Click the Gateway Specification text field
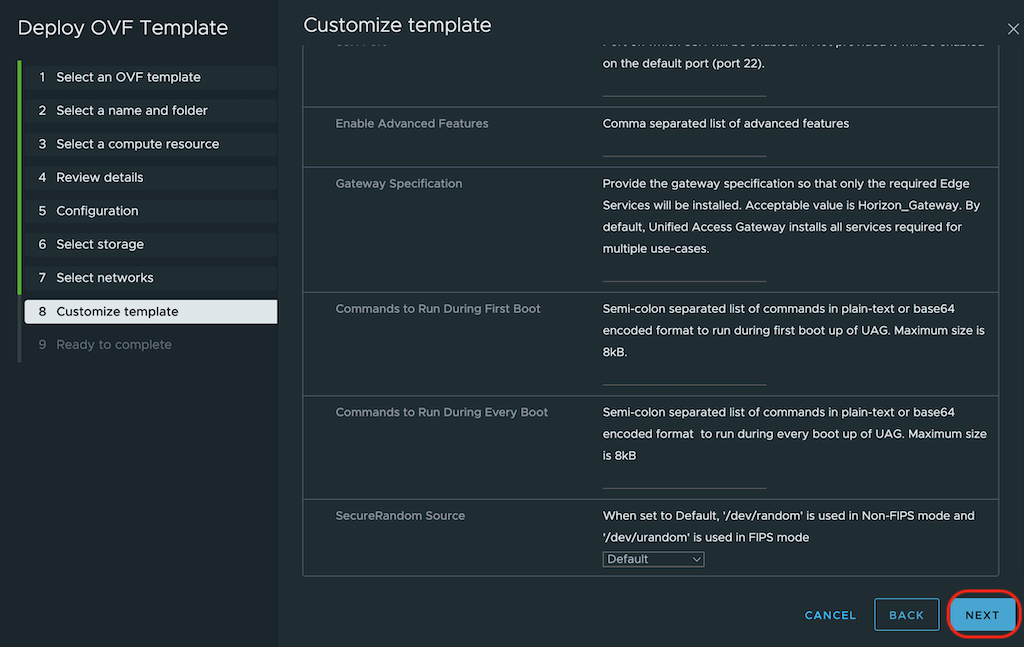 click(x=684, y=272)
